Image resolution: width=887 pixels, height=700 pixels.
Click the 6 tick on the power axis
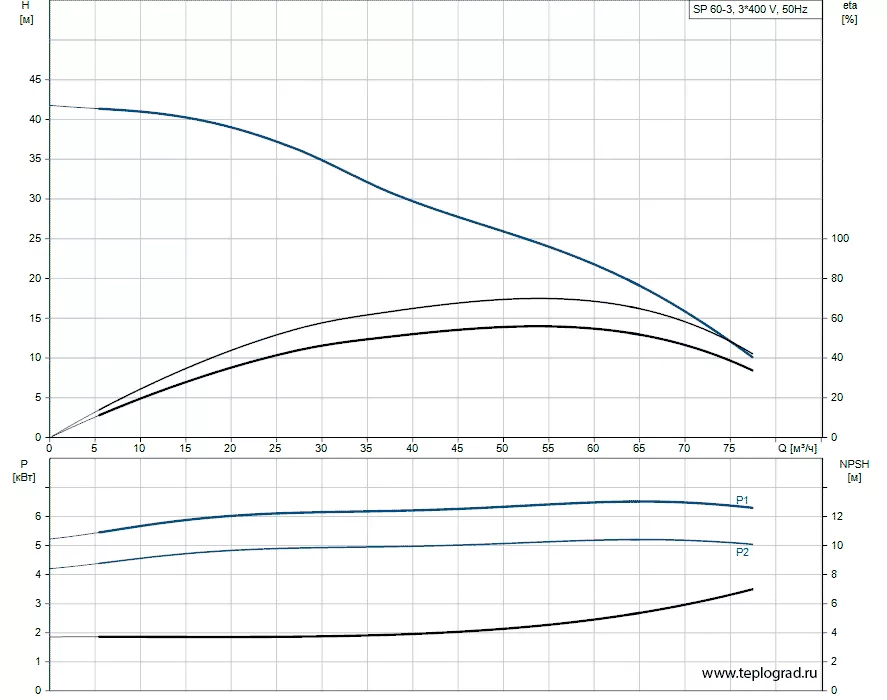click(x=38, y=516)
